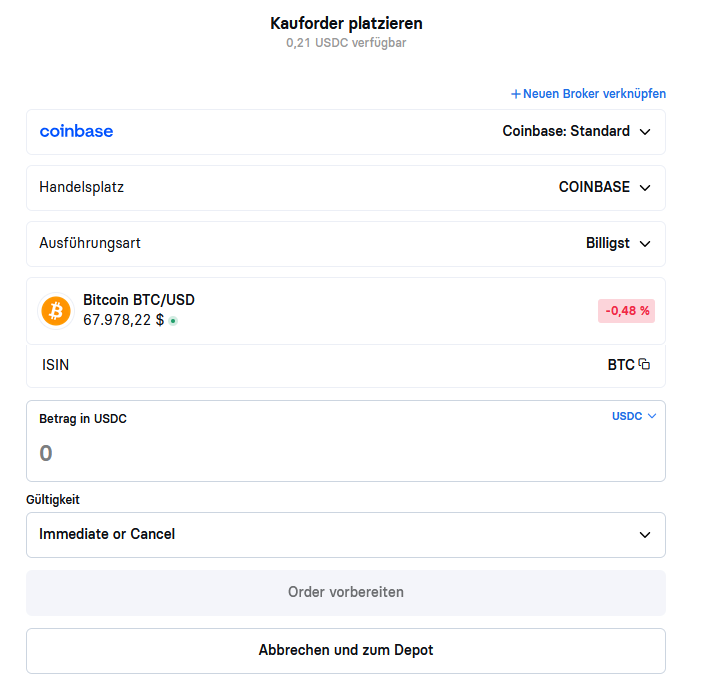Switch the amount currency via USDC selector

[634, 416]
